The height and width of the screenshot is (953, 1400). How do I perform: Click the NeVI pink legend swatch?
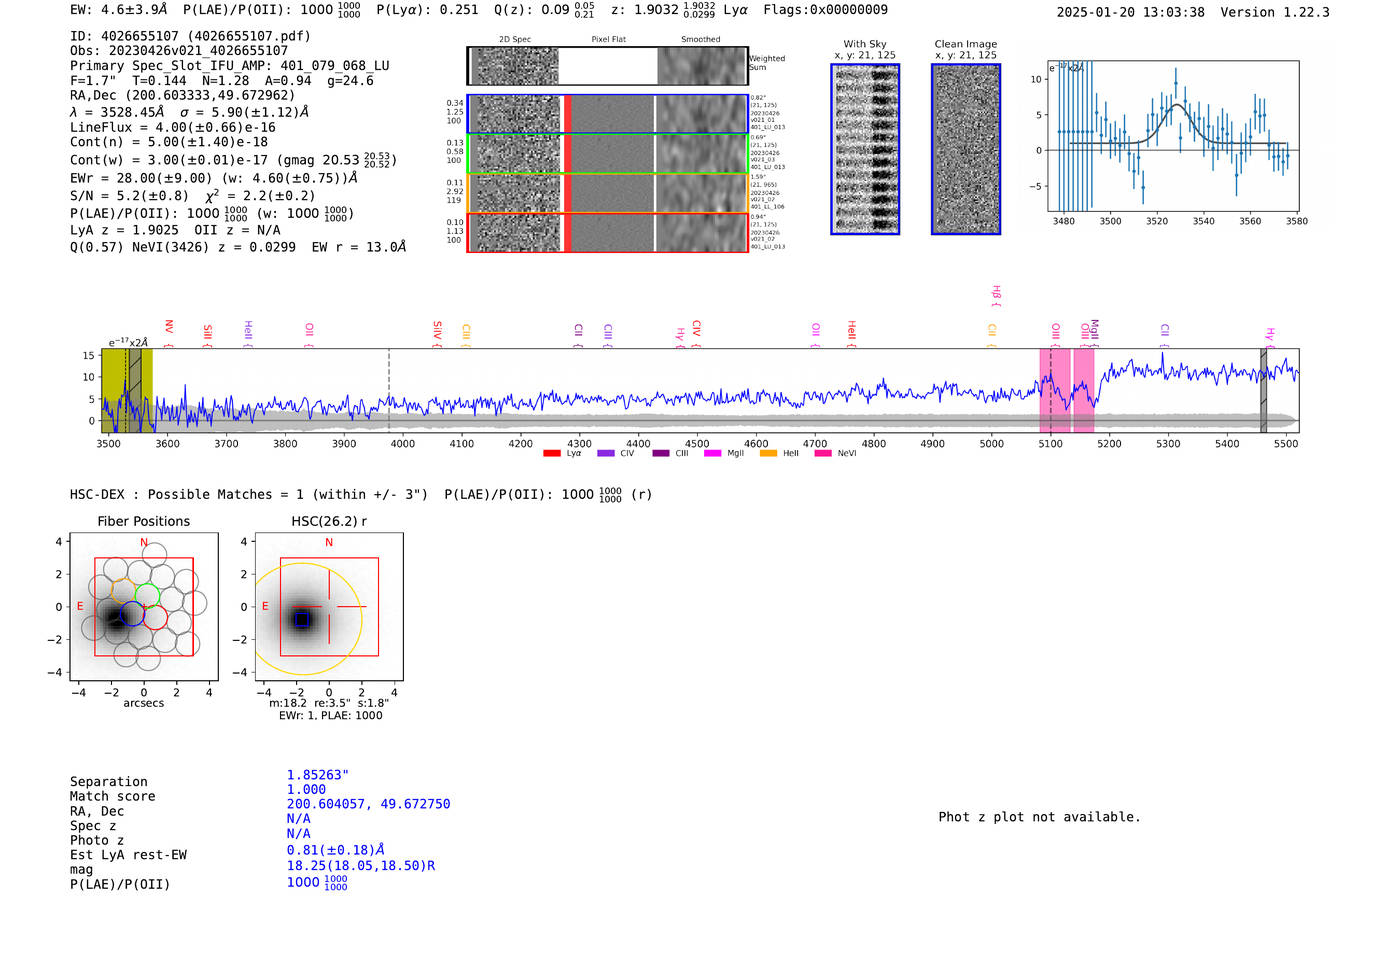[x=823, y=453]
